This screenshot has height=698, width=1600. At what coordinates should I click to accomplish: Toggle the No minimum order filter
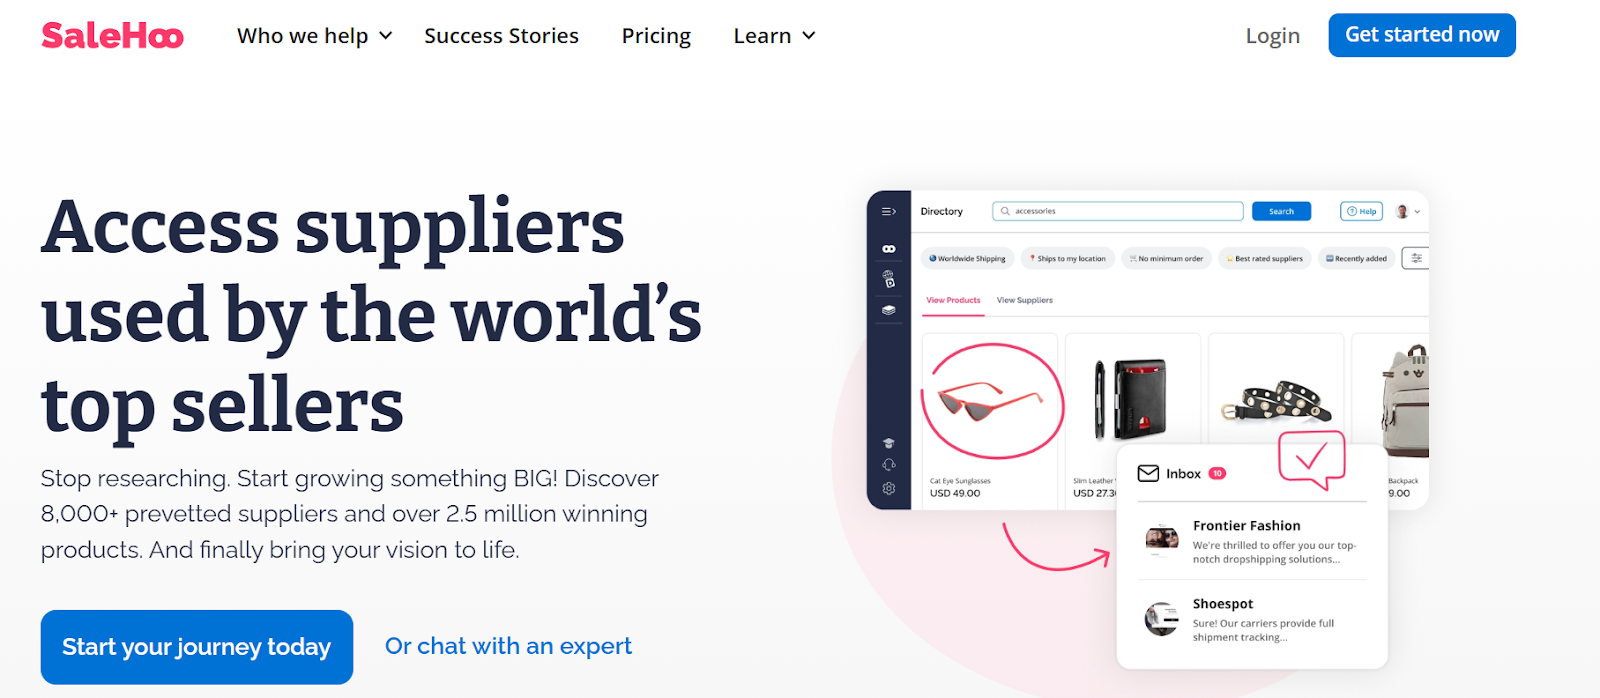[x=1166, y=258]
